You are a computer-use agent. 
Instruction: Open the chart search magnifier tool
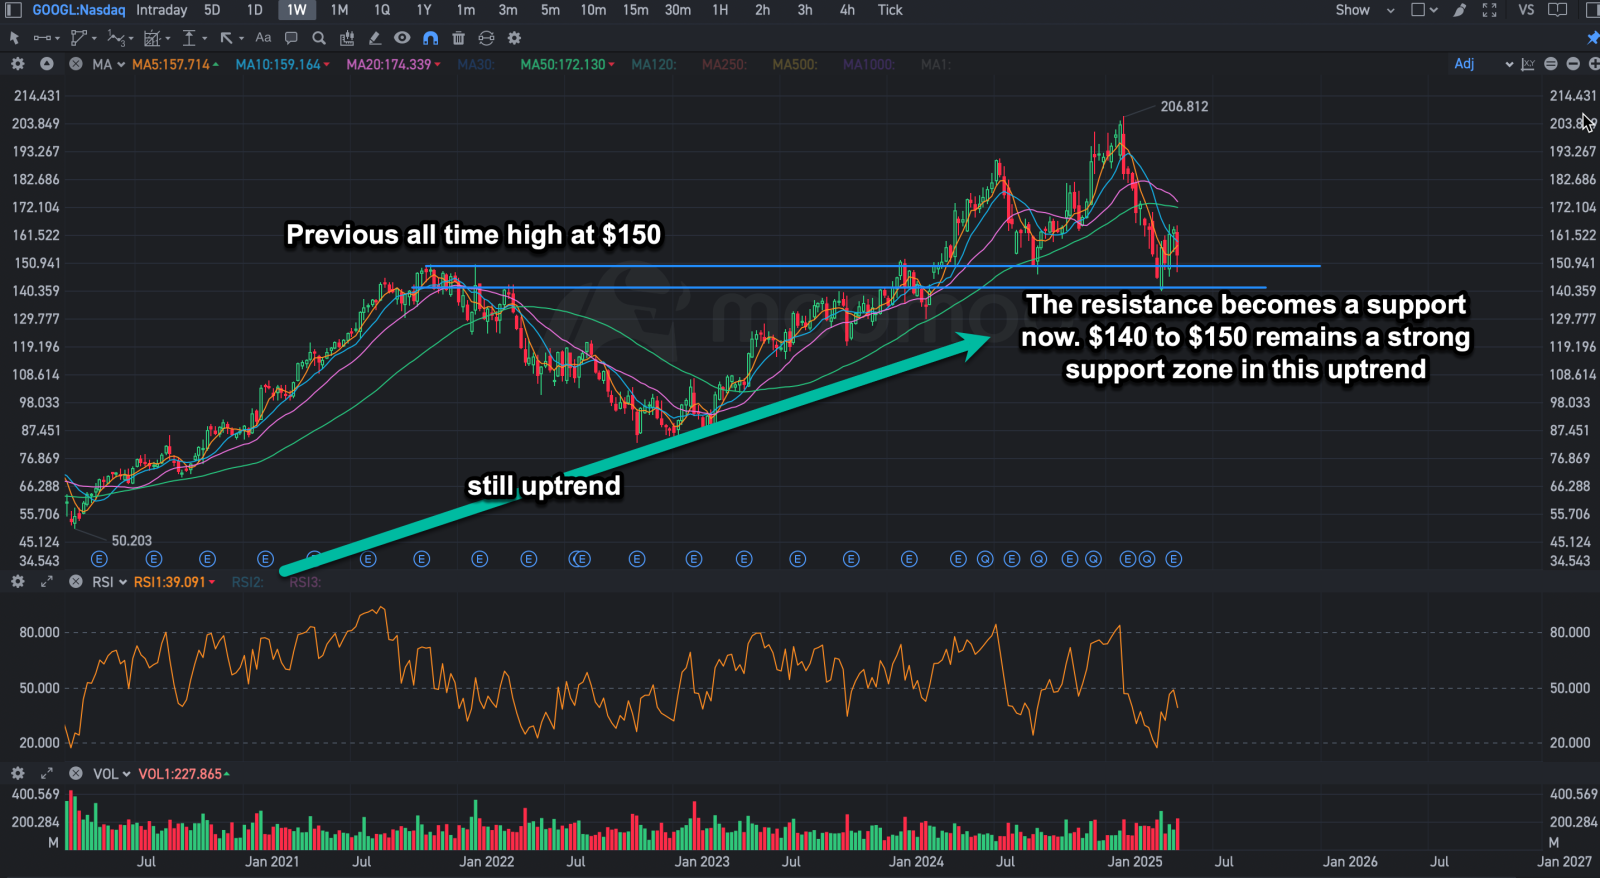[319, 38]
